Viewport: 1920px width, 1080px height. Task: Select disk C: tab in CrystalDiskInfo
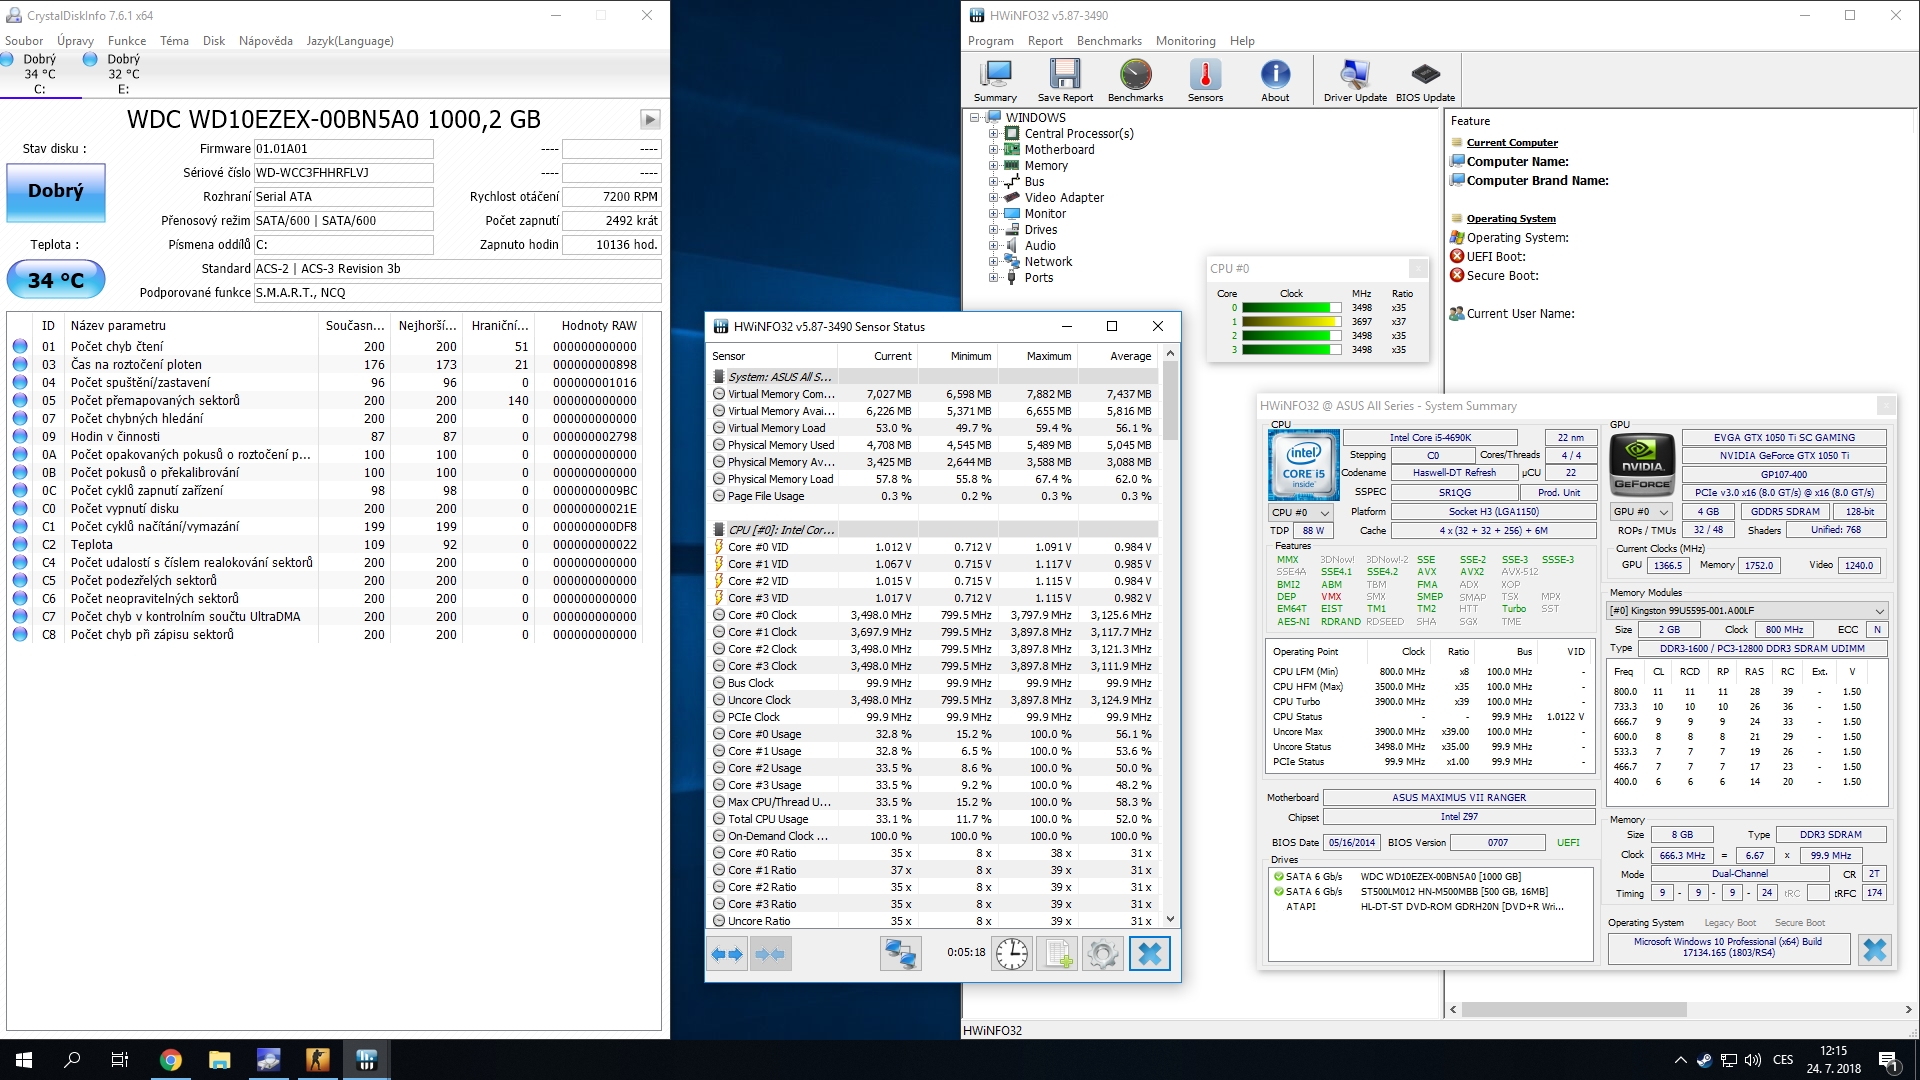pyautogui.click(x=40, y=74)
